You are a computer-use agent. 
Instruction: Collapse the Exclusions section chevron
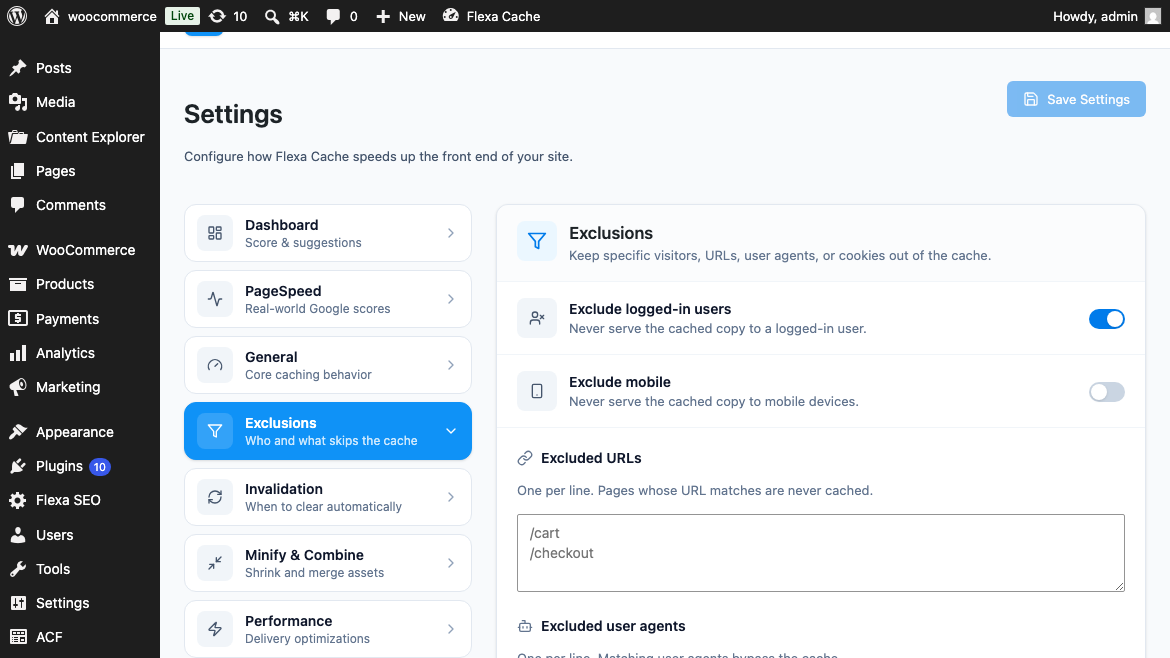pos(451,431)
